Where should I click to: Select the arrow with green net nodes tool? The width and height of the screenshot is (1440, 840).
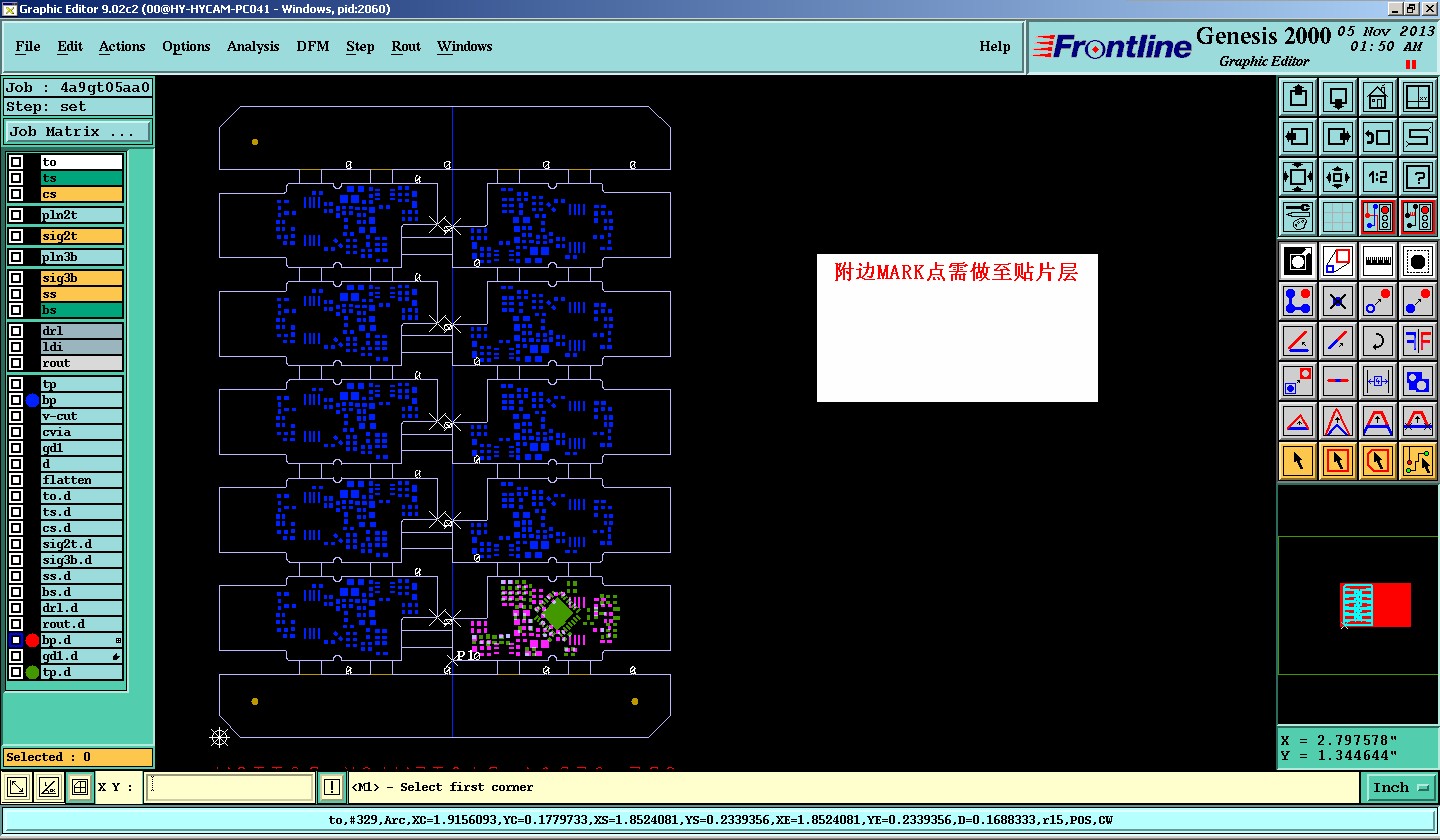pos(1417,461)
